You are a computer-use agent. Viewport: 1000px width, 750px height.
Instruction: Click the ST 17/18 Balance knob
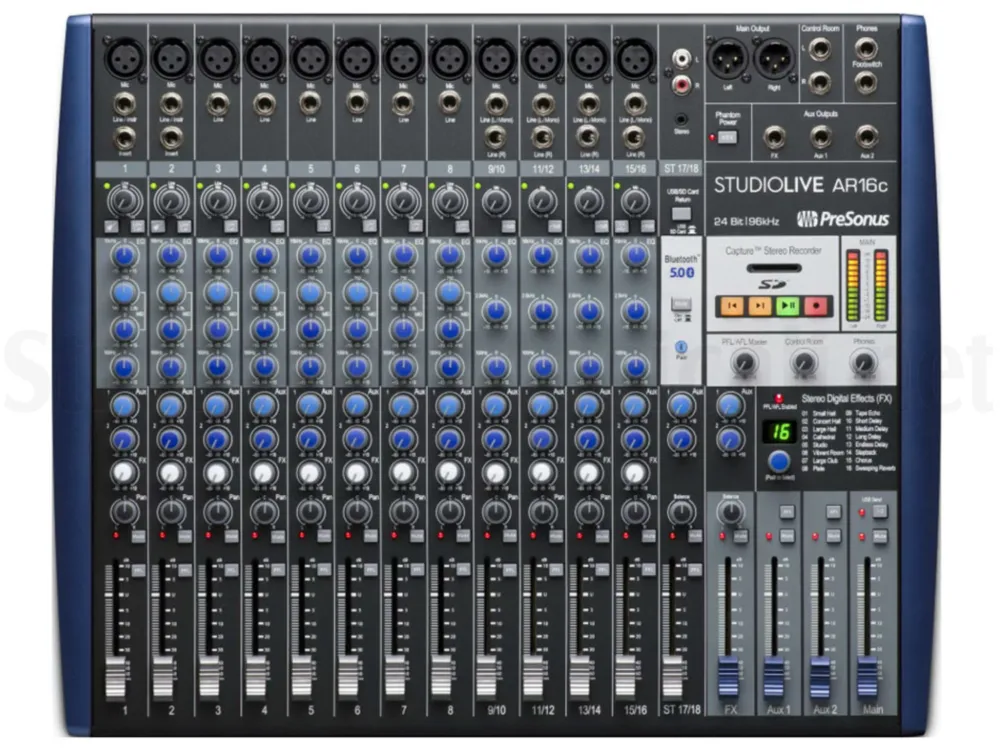coord(681,511)
